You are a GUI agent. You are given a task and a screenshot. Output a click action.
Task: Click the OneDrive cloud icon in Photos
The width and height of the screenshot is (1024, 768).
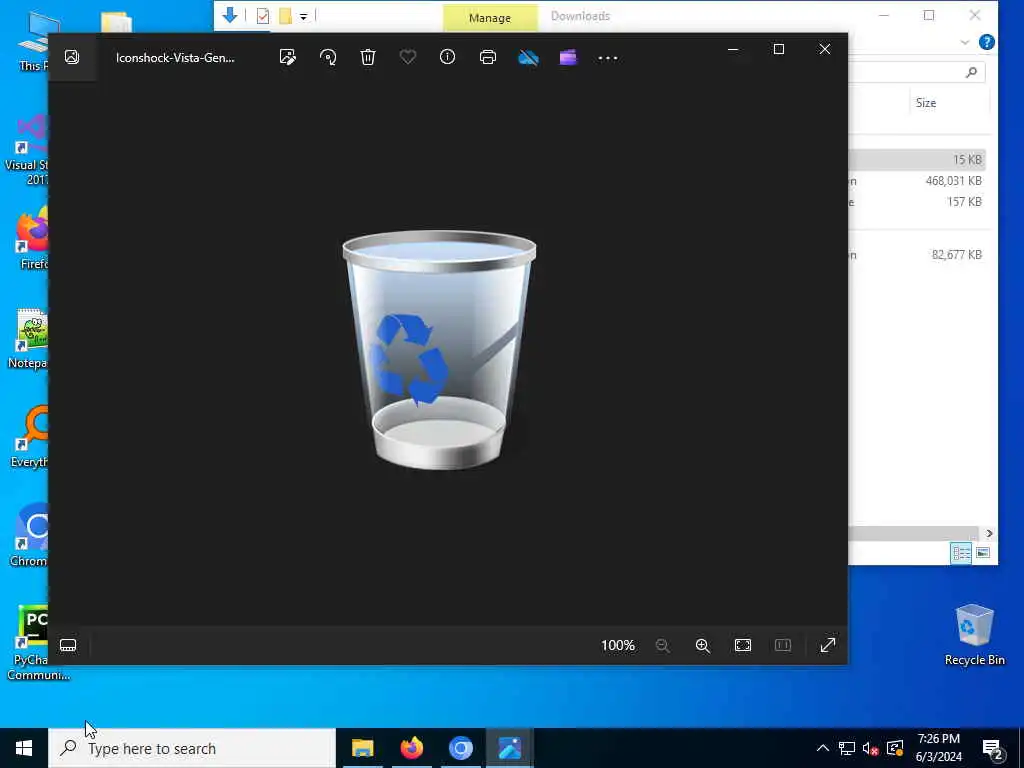[528, 57]
